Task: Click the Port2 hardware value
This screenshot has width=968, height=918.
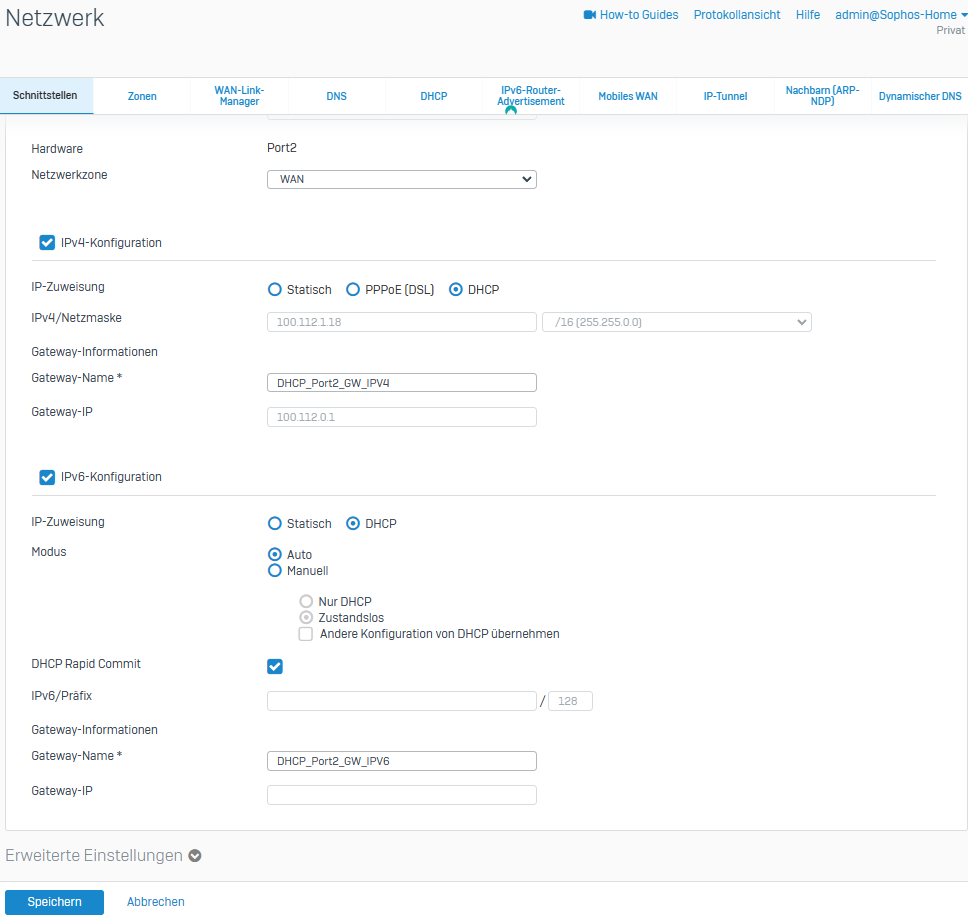Action: point(282,148)
